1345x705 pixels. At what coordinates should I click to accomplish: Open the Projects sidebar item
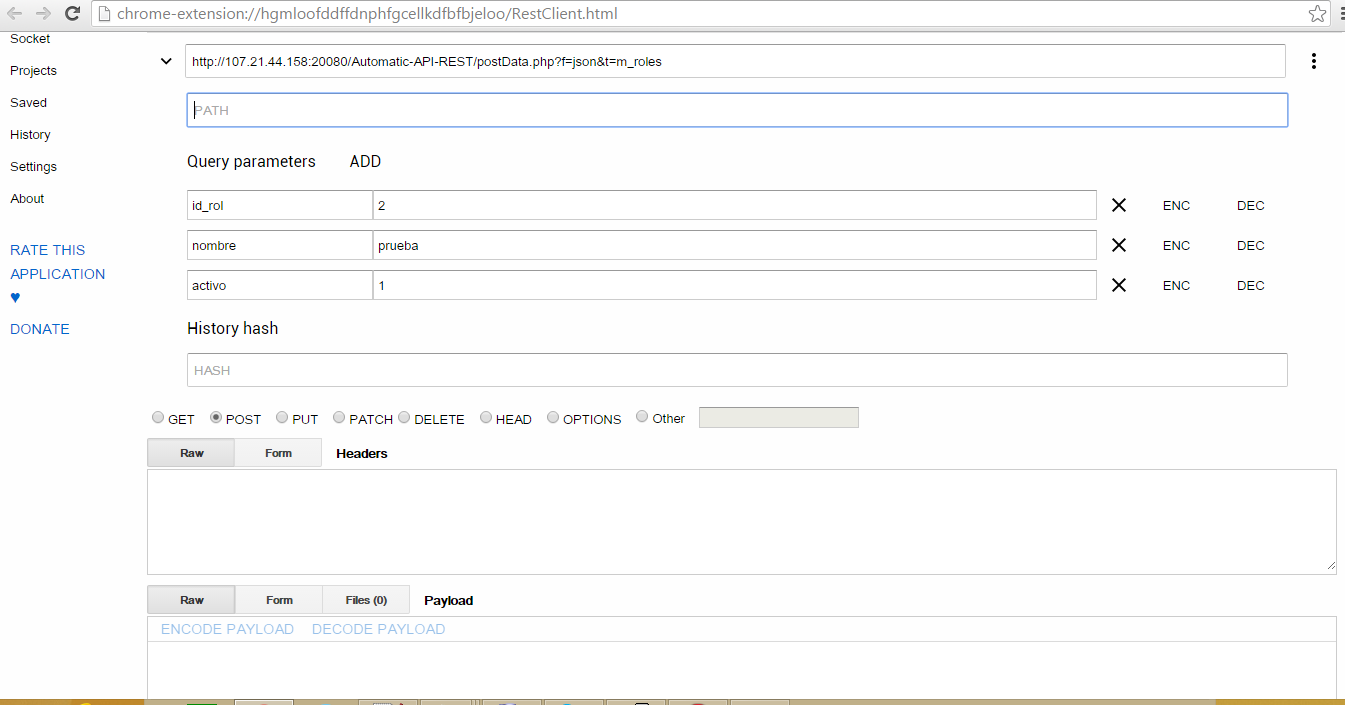33,71
